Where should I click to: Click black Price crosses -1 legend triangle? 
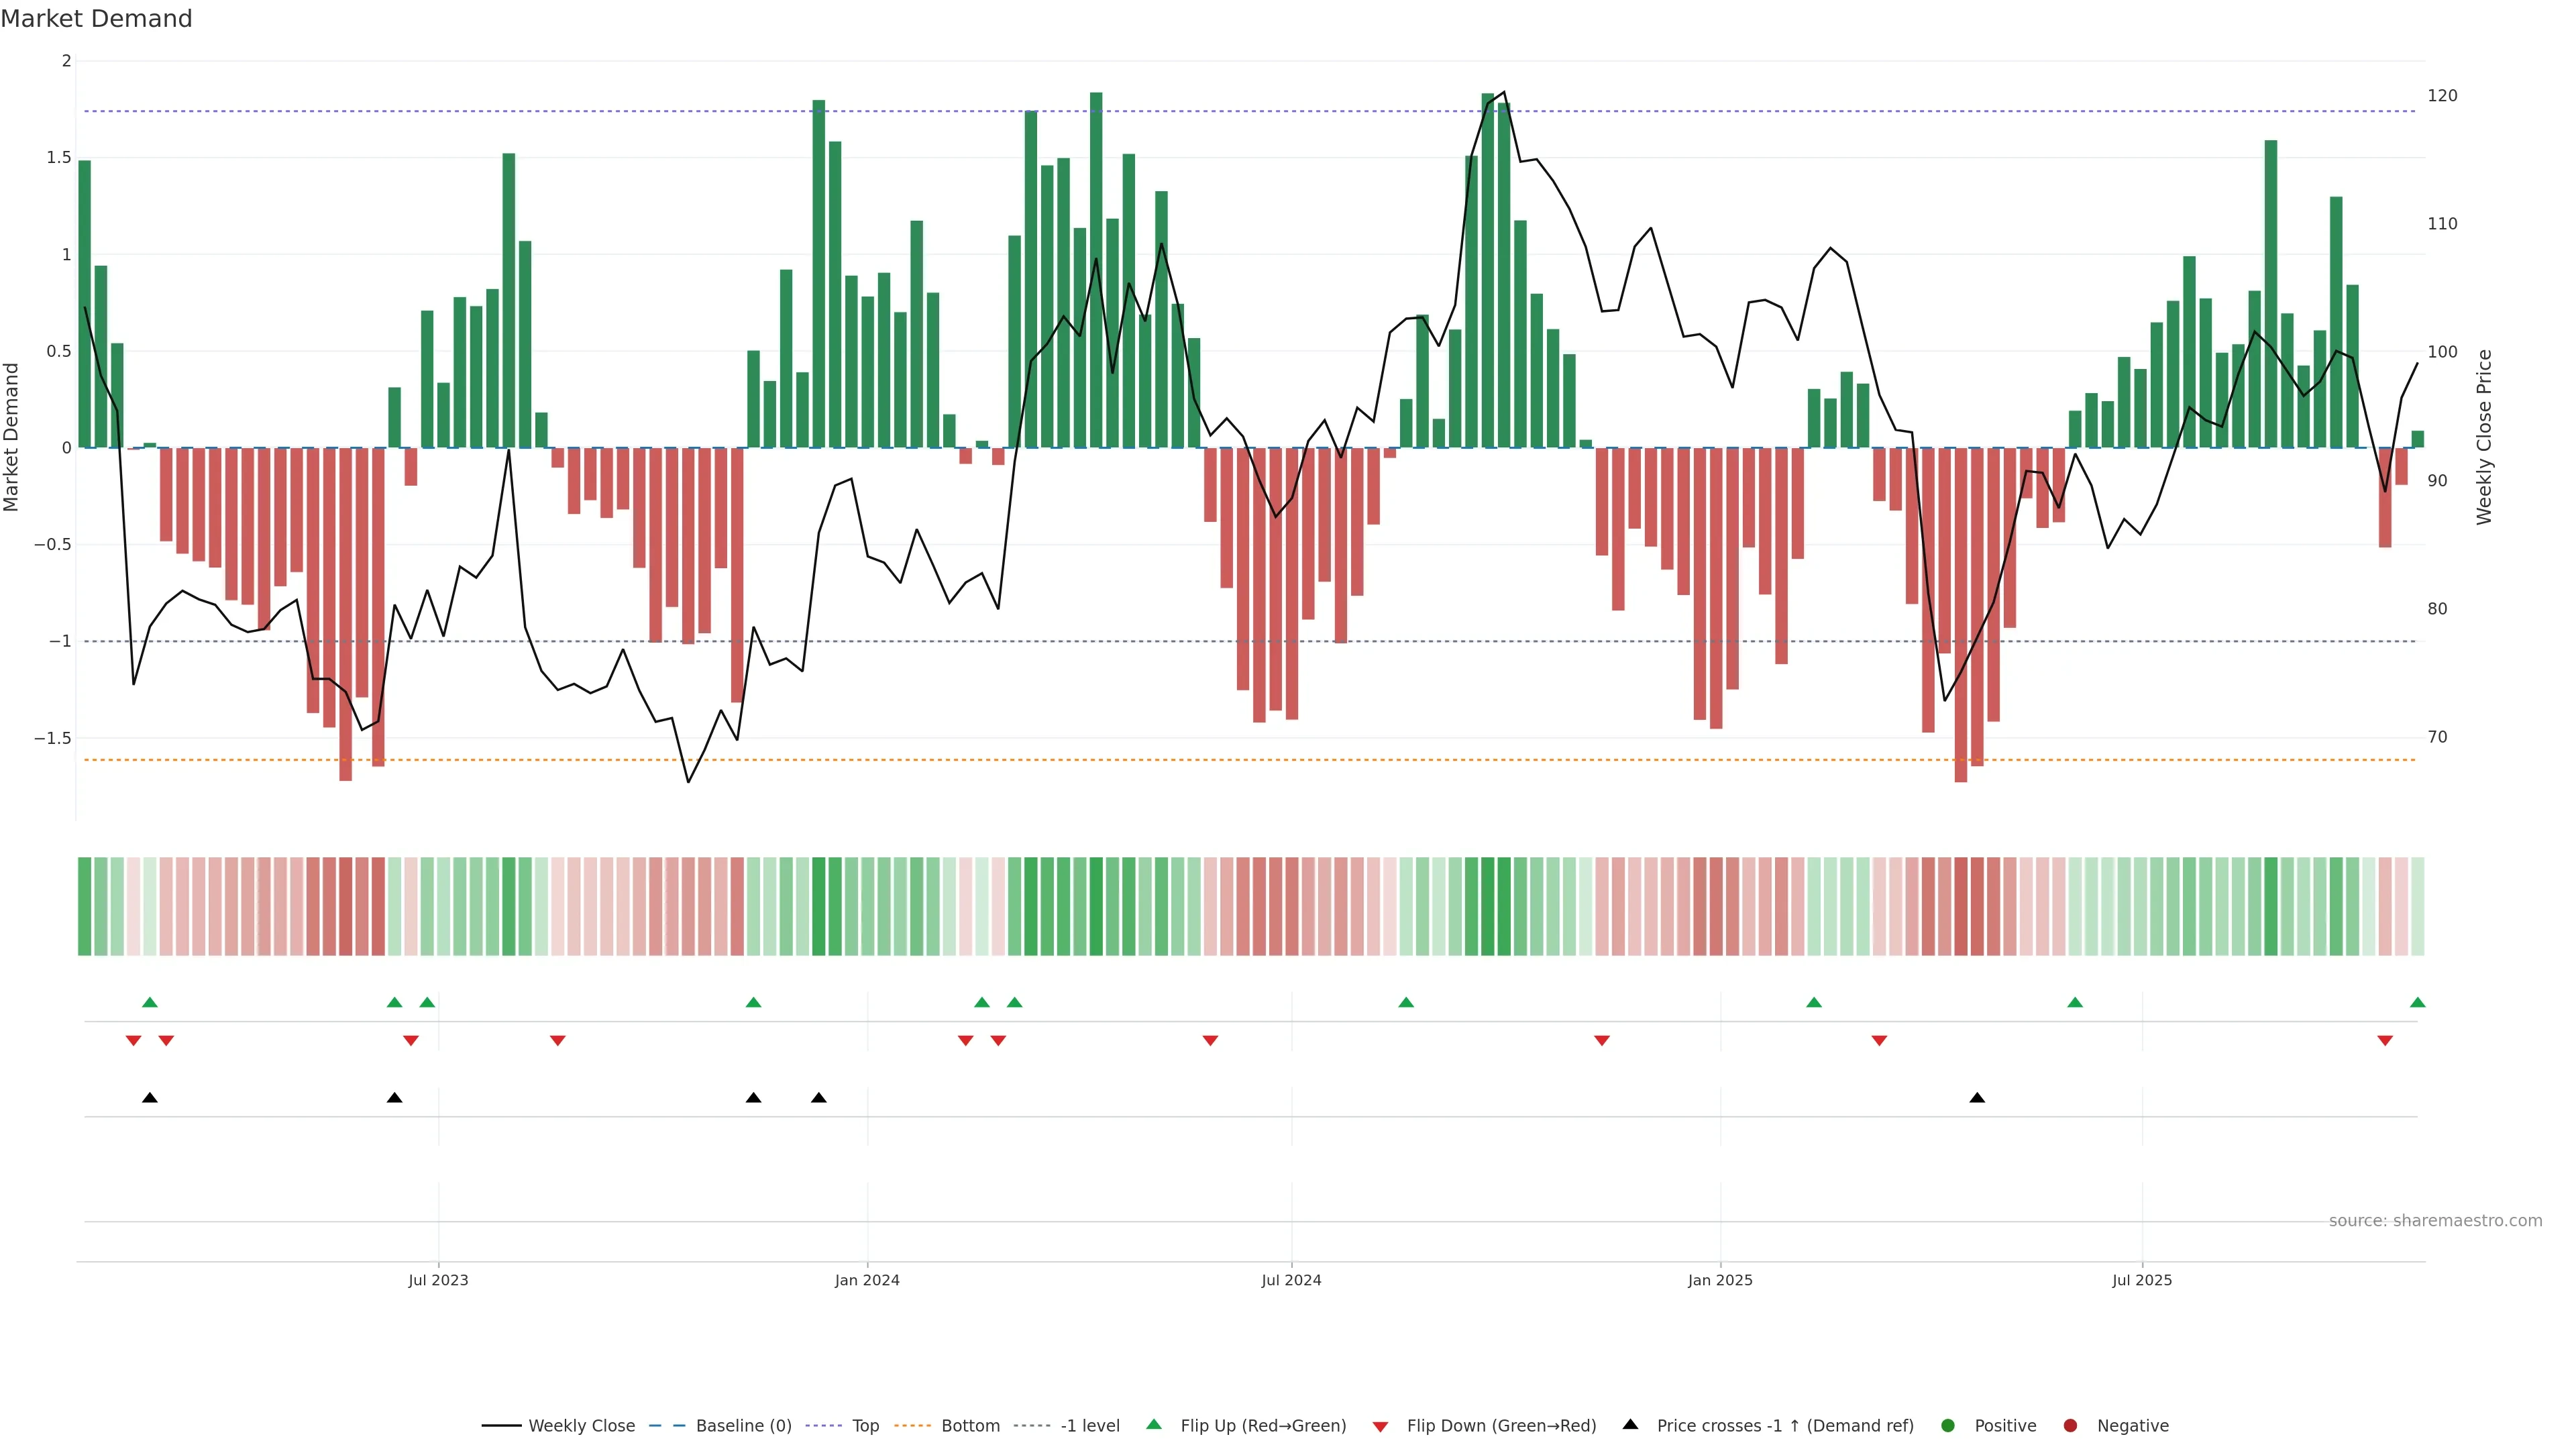tap(1630, 1424)
